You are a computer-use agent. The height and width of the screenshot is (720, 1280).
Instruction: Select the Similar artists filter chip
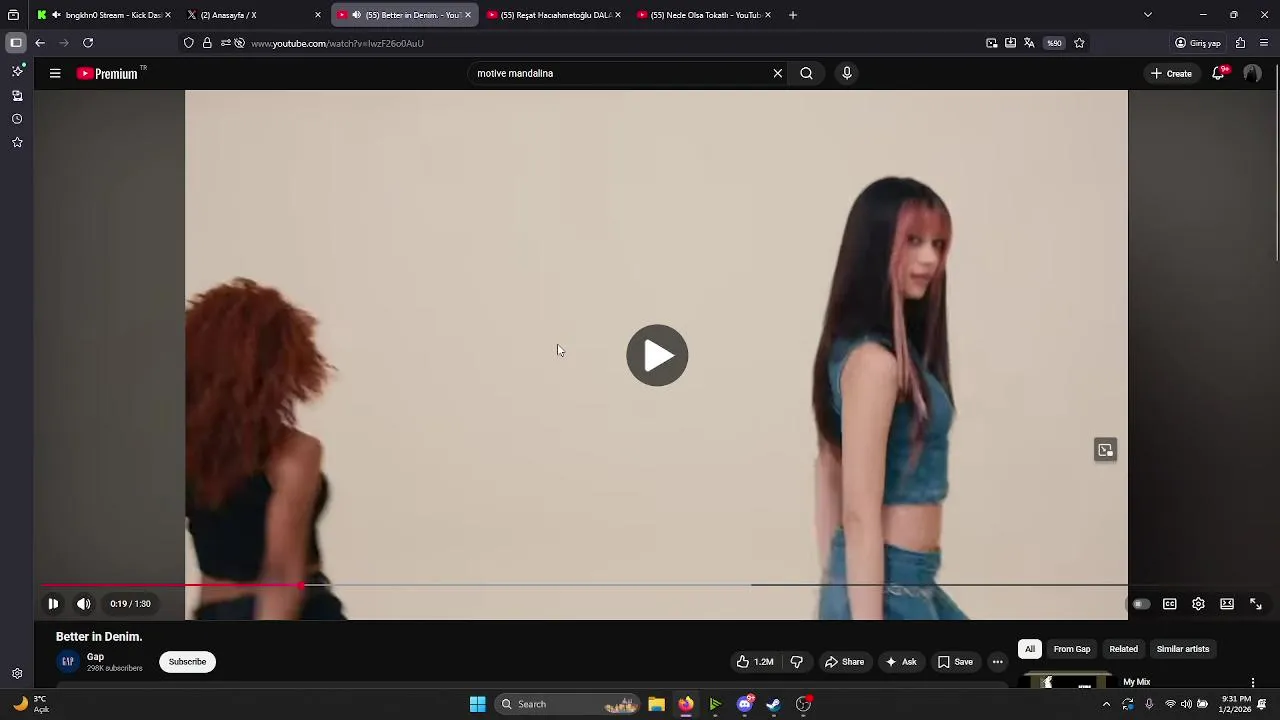(x=1183, y=649)
